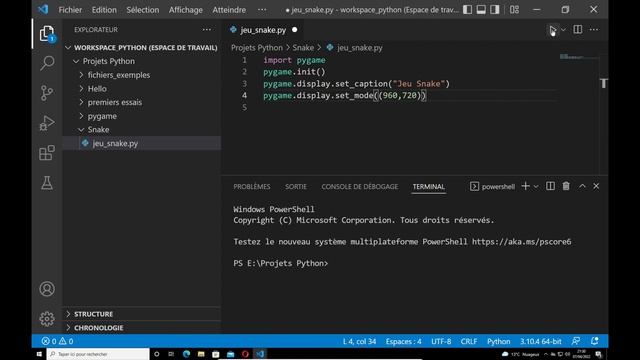Screen dimensions: 640x360
Task: Open feedback icon in status bar
Action: 576,341
